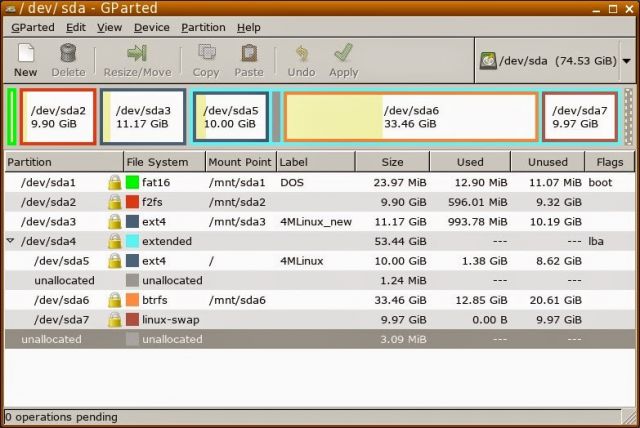This screenshot has height=428, width=640.
Task: Click the cyan extended color swatch
Action: point(132,241)
